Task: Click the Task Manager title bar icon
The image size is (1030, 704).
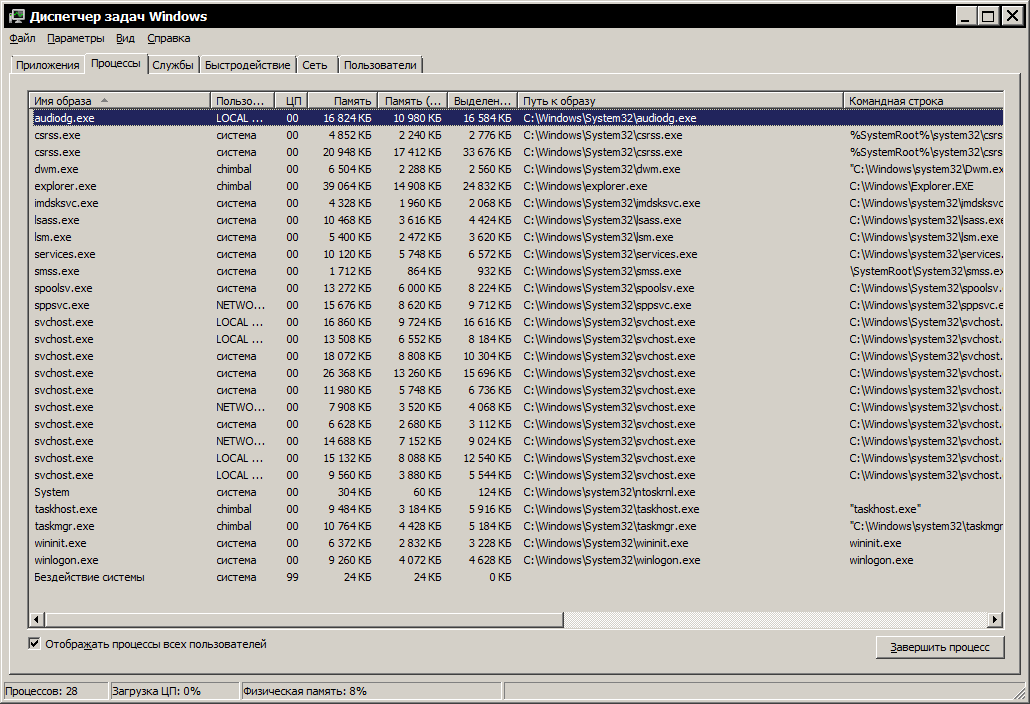Action: pyautogui.click(x=16, y=16)
